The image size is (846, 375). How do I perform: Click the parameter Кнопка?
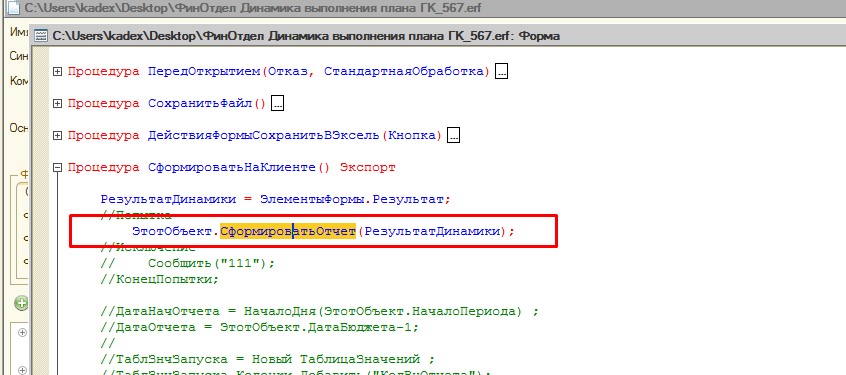[412, 136]
